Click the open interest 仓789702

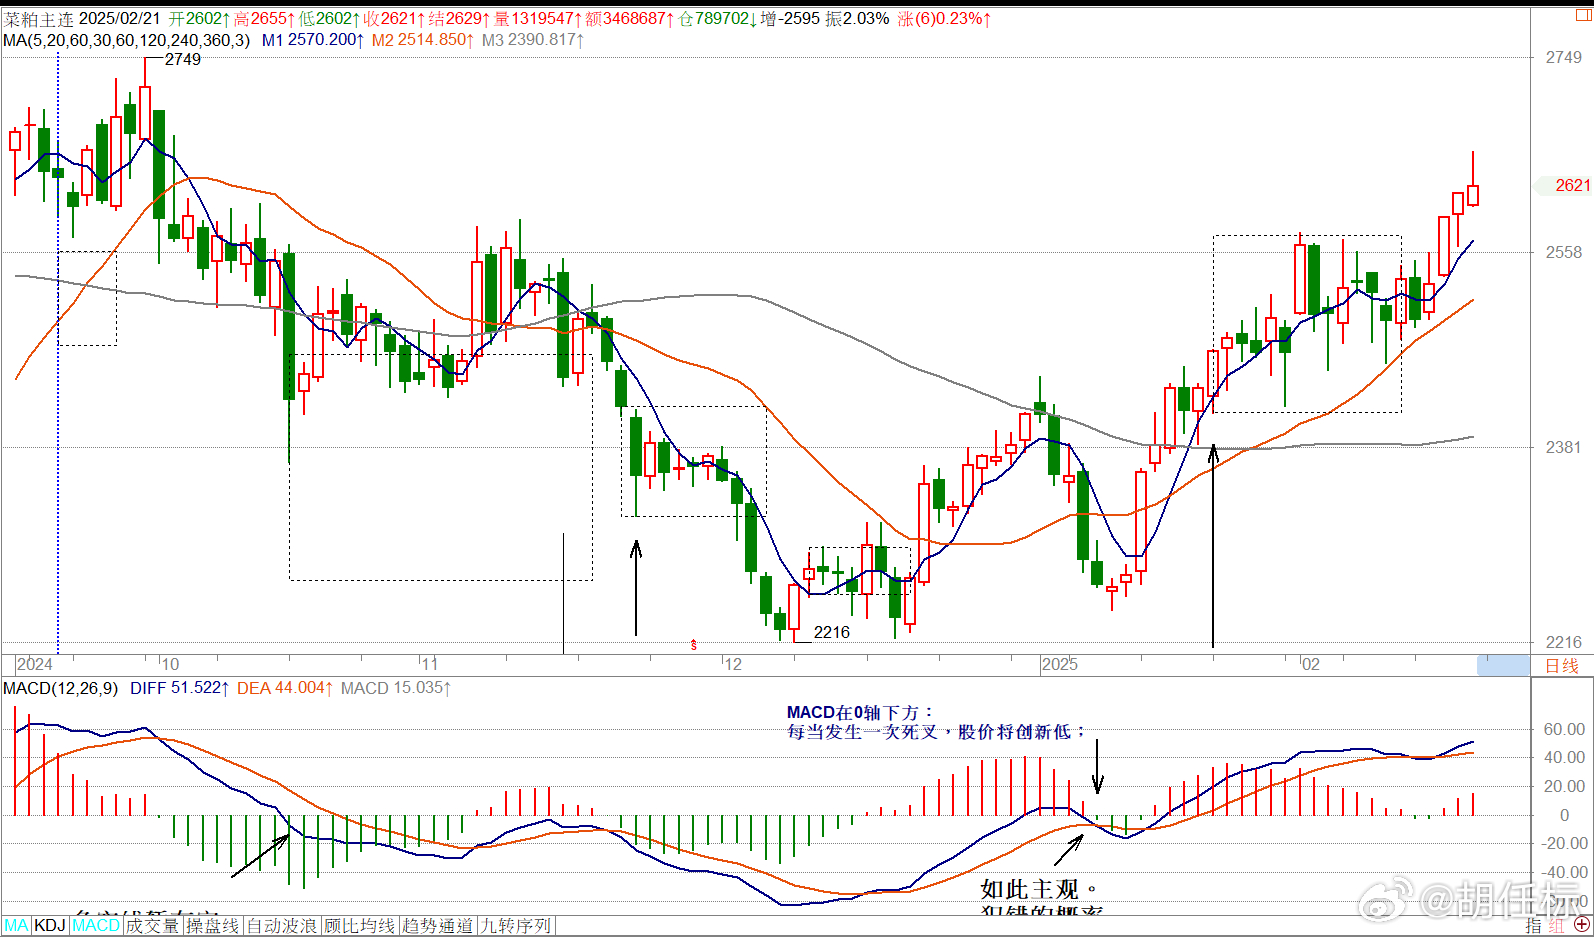(718, 19)
